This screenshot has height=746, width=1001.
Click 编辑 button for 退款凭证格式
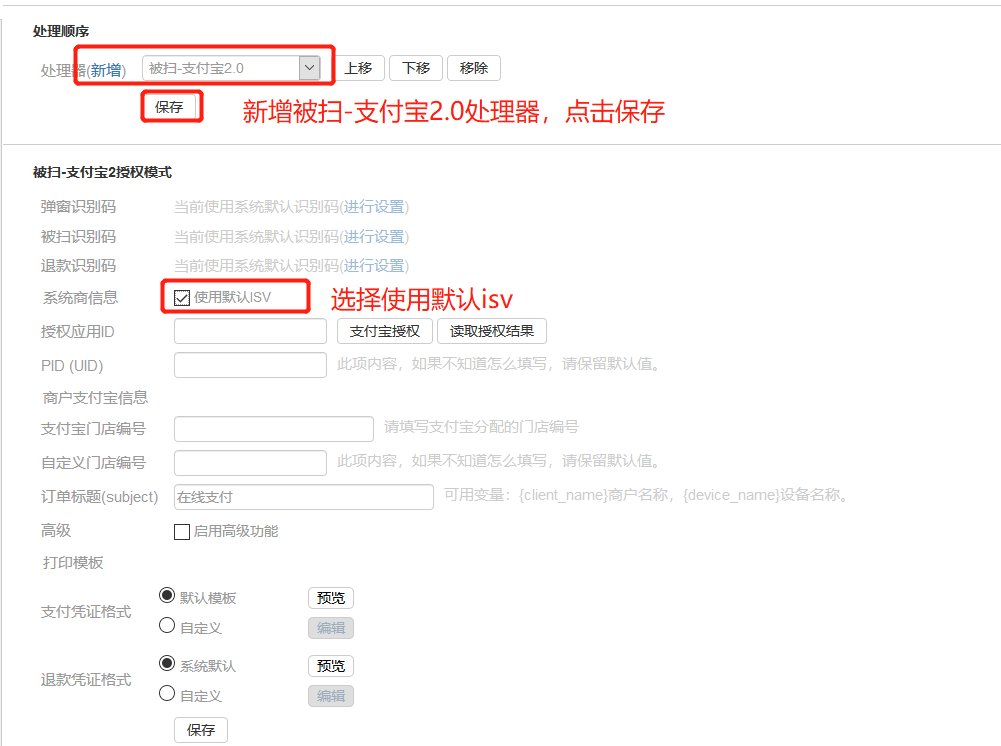tap(331, 696)
